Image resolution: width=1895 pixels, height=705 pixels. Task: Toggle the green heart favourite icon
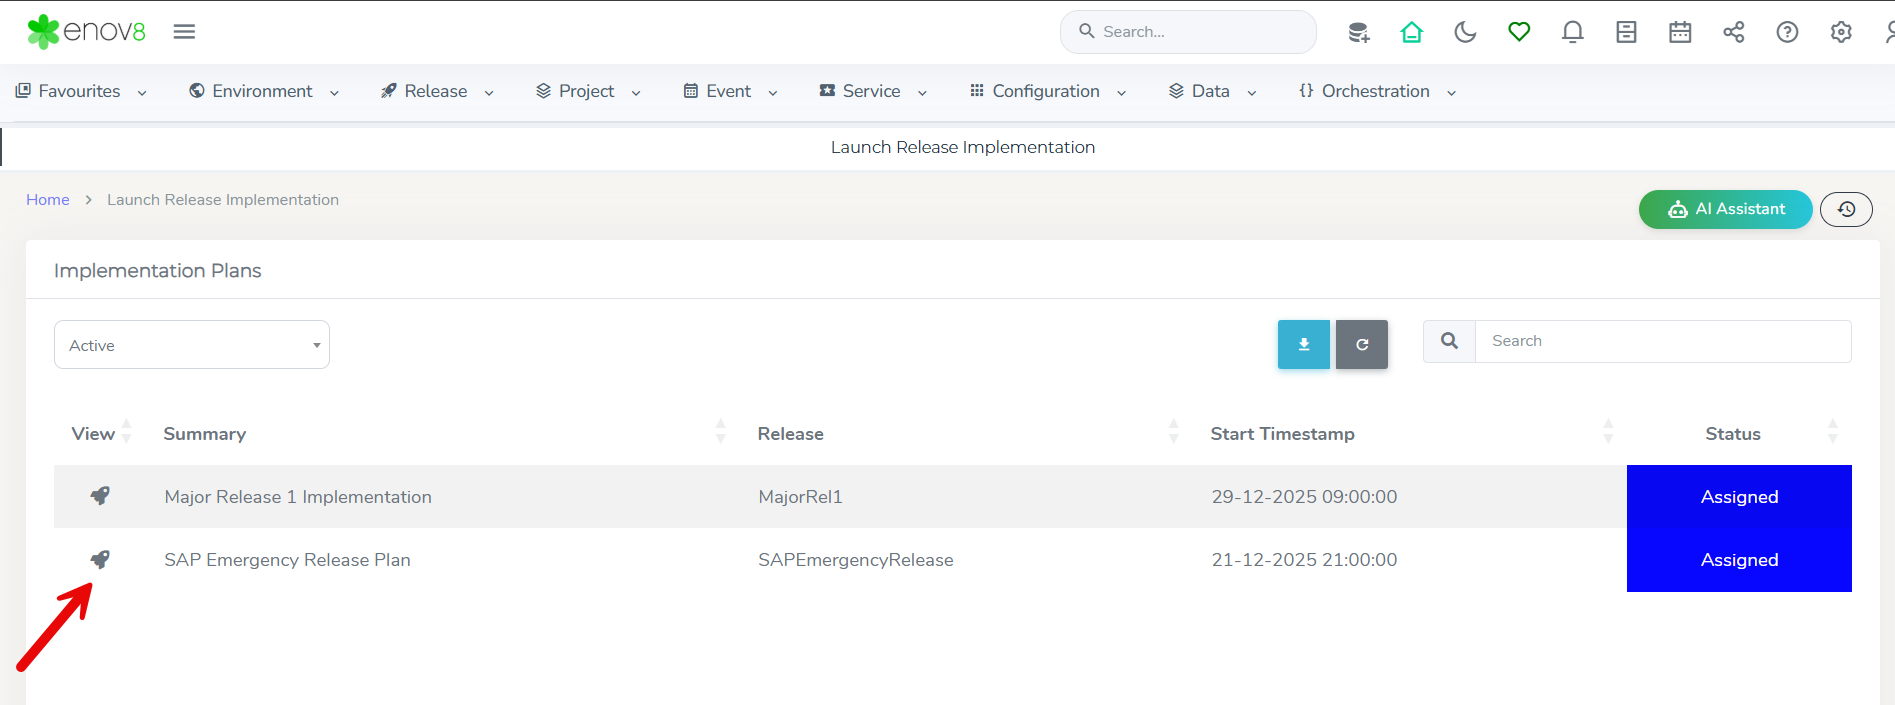pyautogui.click(x=1519, y=32)
